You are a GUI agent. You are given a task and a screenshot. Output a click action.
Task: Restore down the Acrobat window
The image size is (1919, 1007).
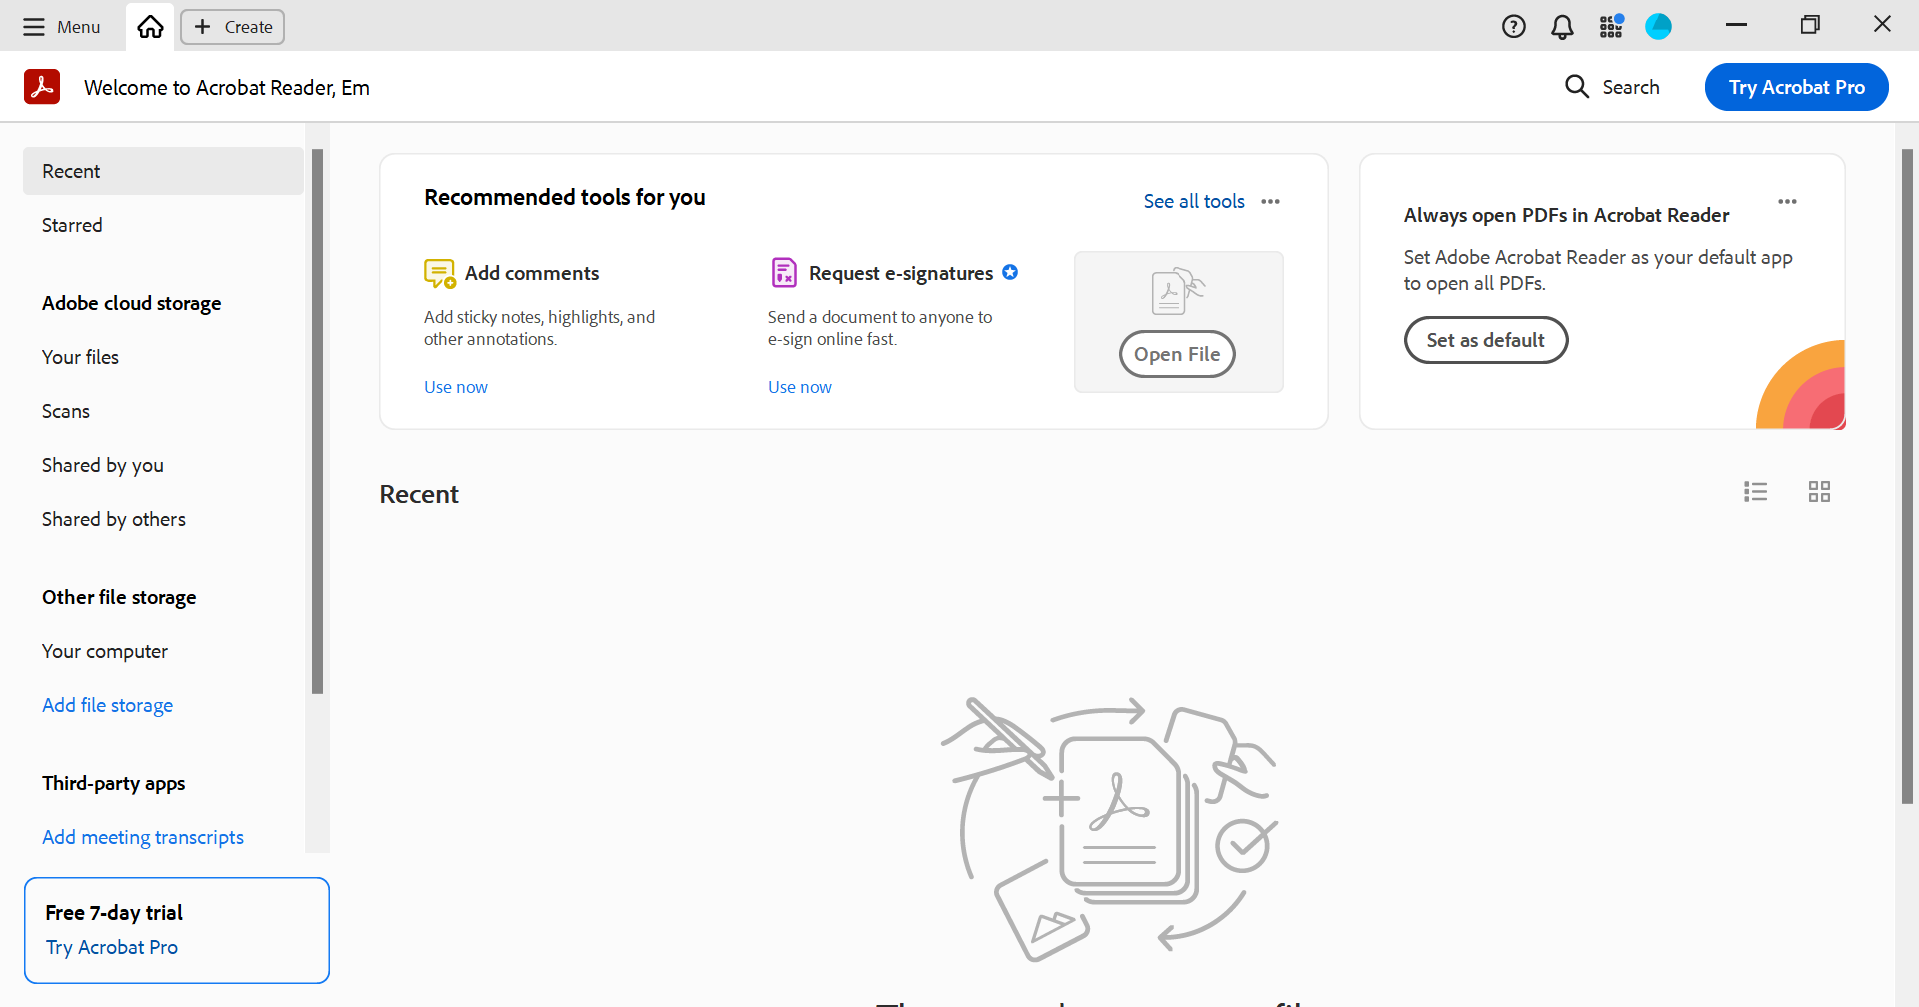(1809, 25)
